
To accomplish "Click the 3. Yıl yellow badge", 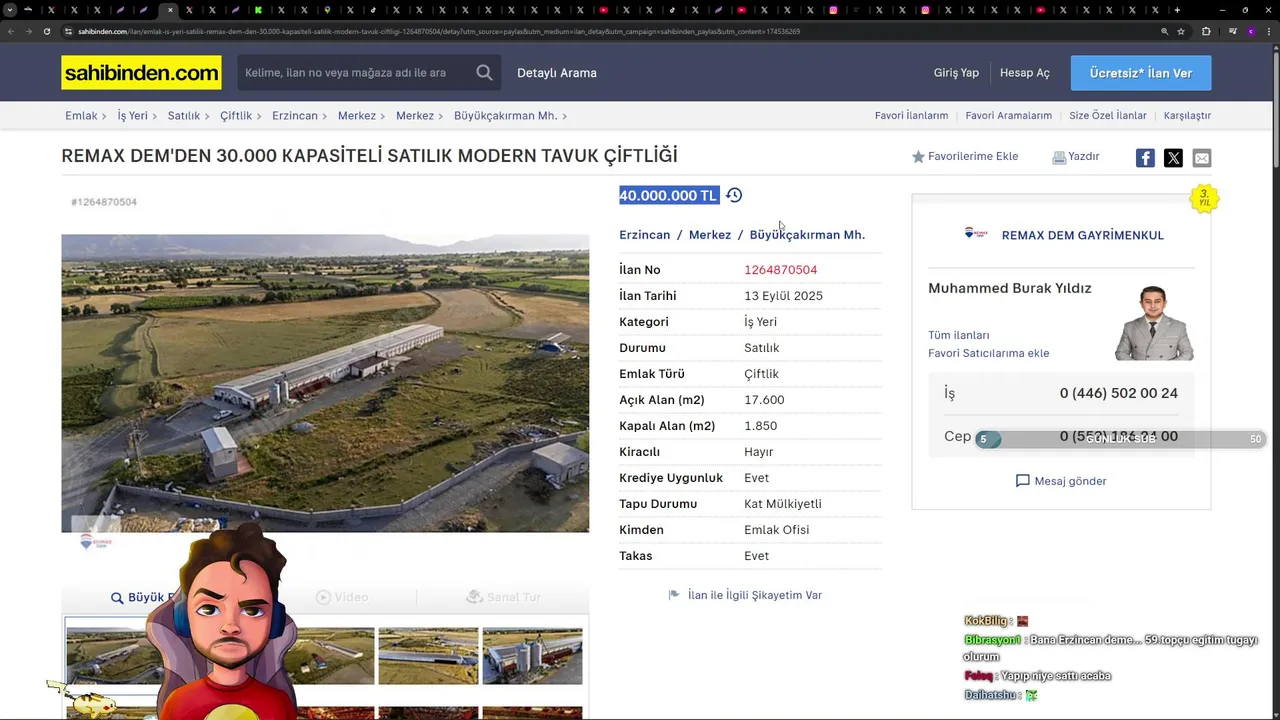I will coord(1204,198).
